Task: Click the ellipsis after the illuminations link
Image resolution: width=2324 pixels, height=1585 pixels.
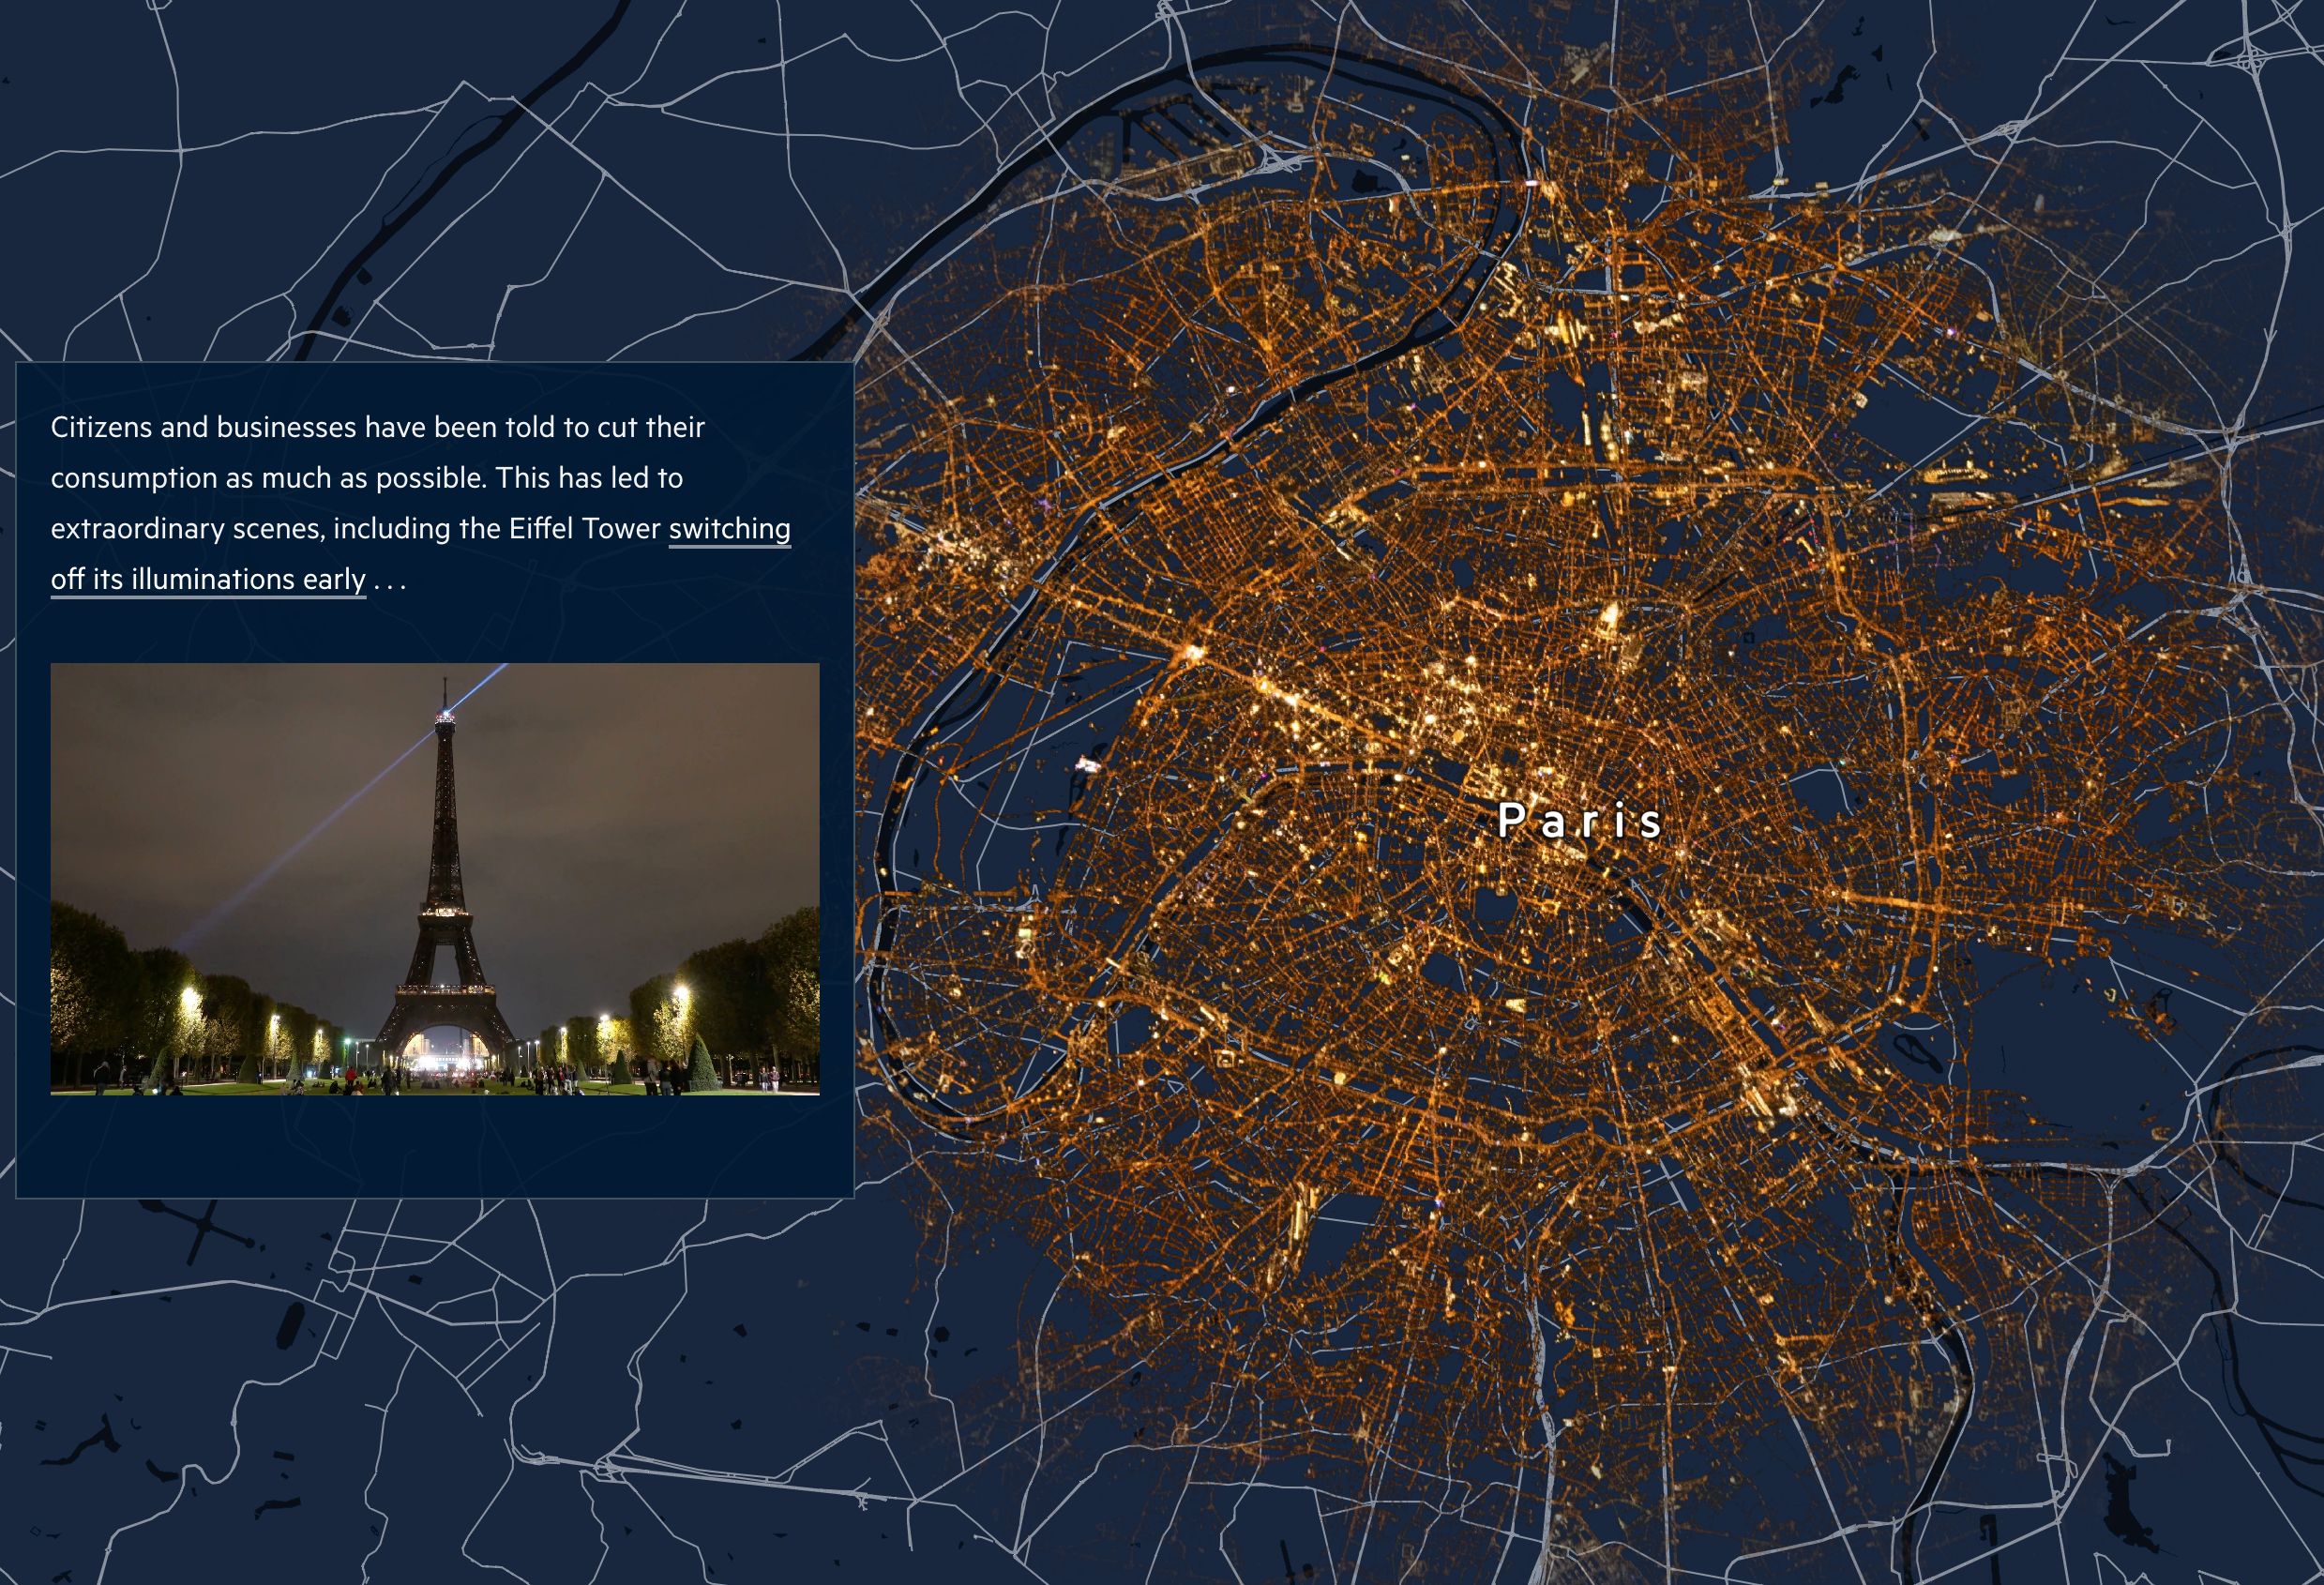Action: click(389, 581)
